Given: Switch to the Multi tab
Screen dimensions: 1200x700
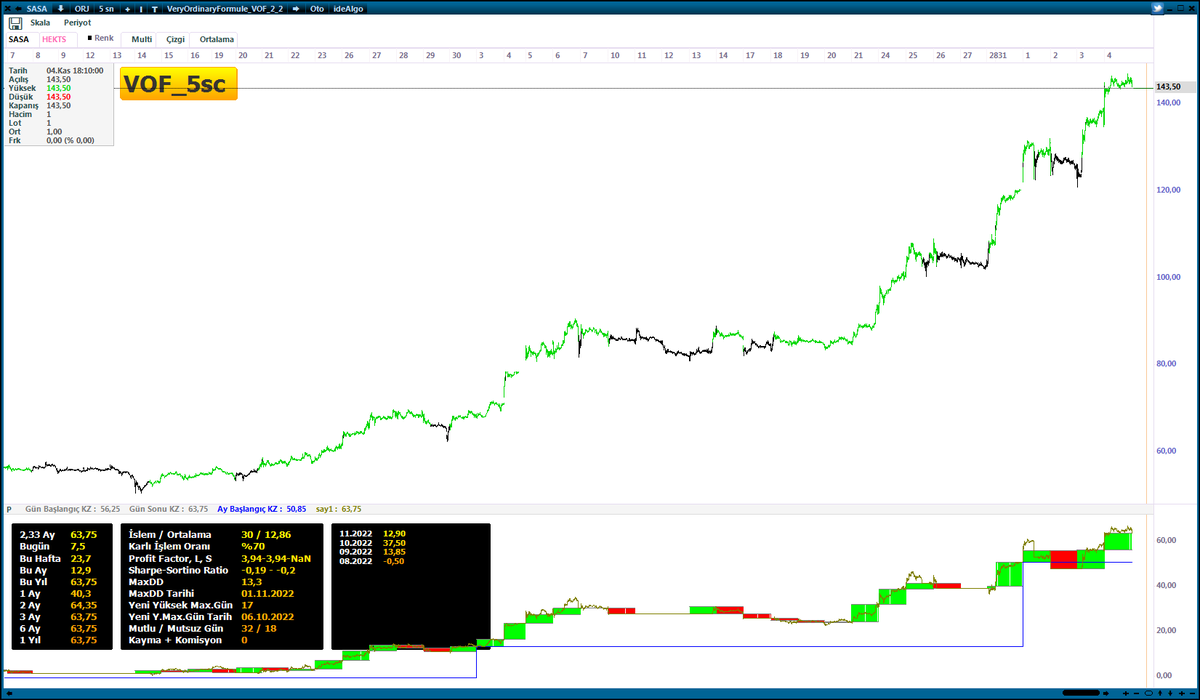Looking at the screenshot, I should (x=142, y=39).
